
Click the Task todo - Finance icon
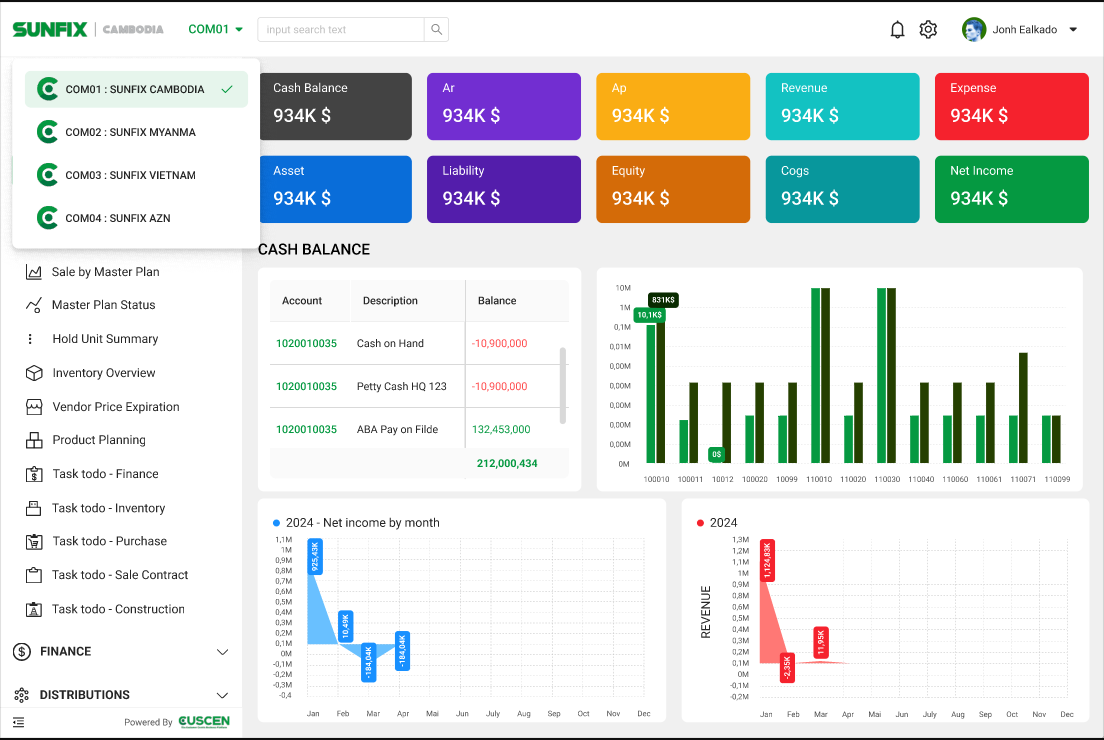point(34,474)
